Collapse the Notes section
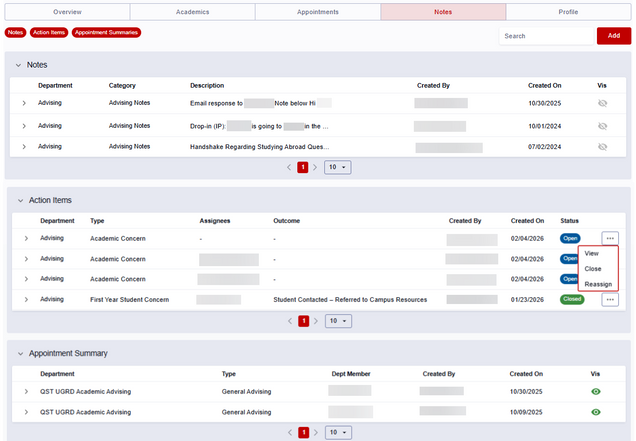Image resolution: width=636 pixels, height=441 pixels. (18, 65)
